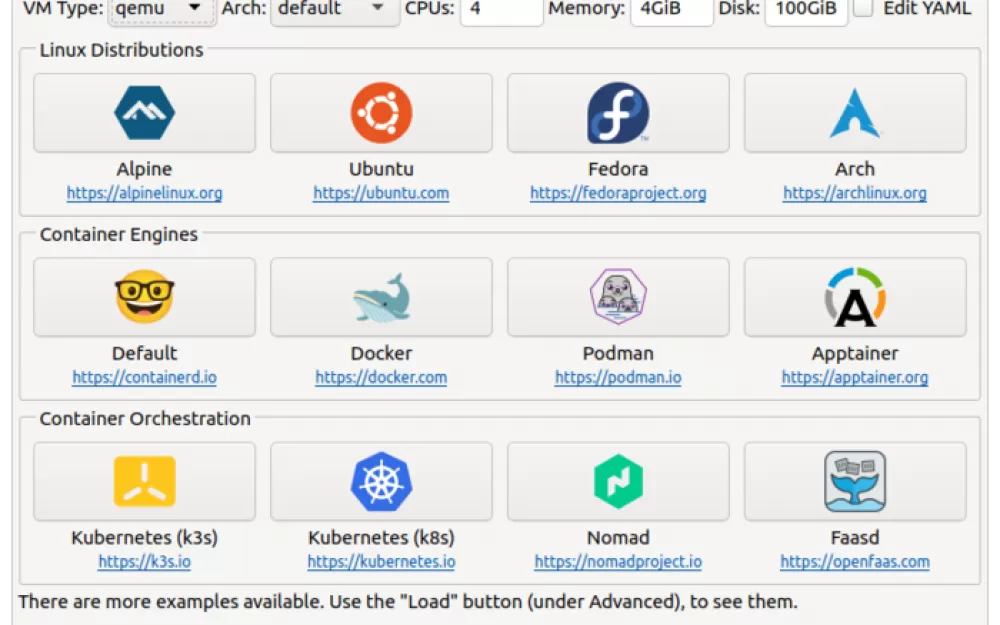
Task: Click the Alpine label text
Action: click(144, 168)
